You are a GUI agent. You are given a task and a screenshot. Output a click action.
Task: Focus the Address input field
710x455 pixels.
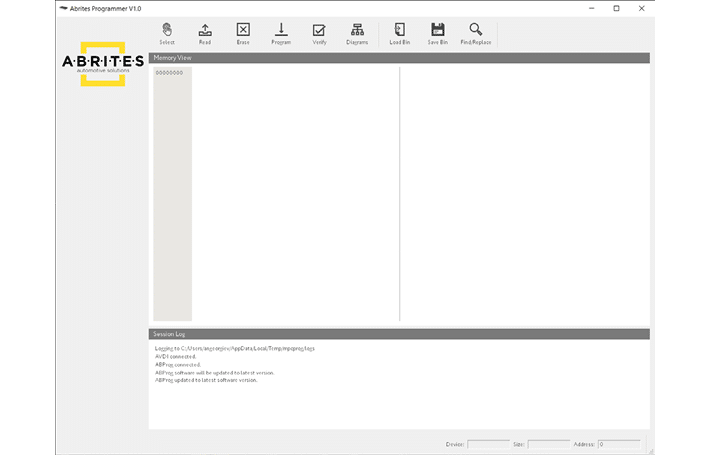[618, 443]
